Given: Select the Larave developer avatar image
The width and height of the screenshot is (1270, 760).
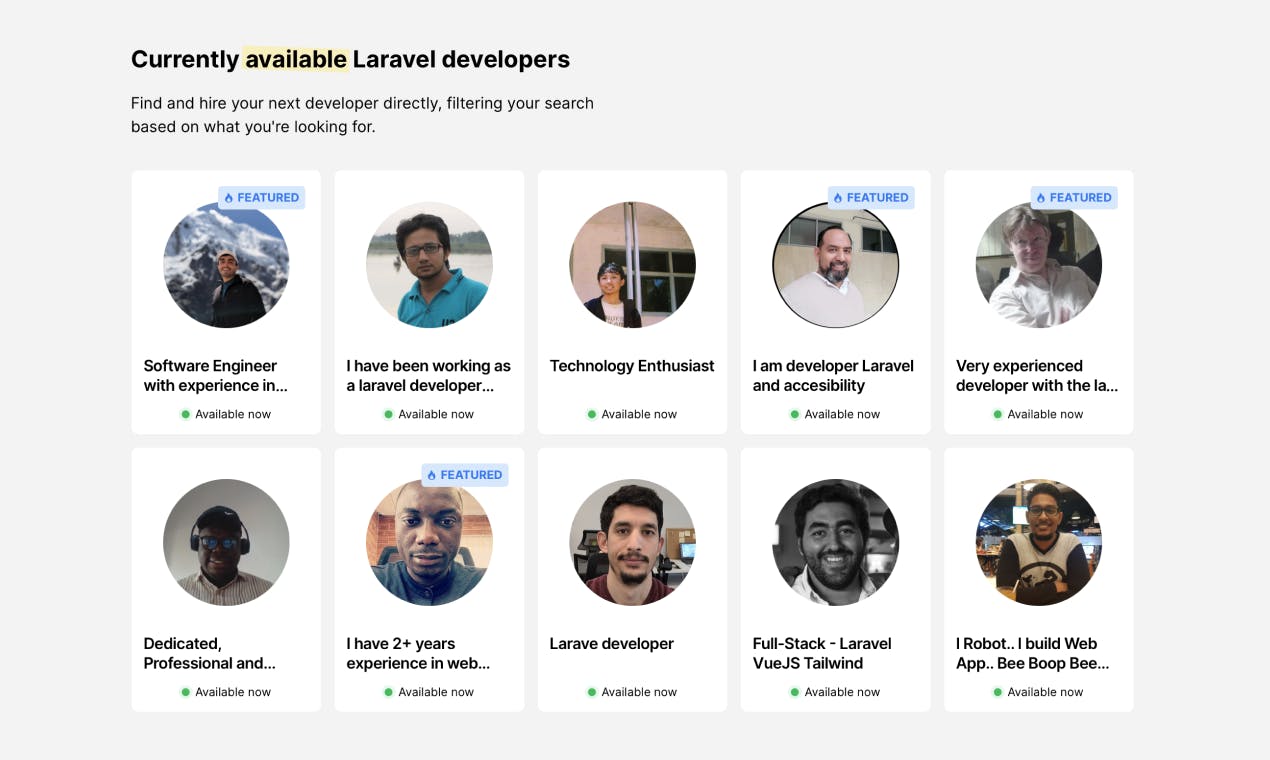Looking at the screenshot, I should (x=632, y=542).
